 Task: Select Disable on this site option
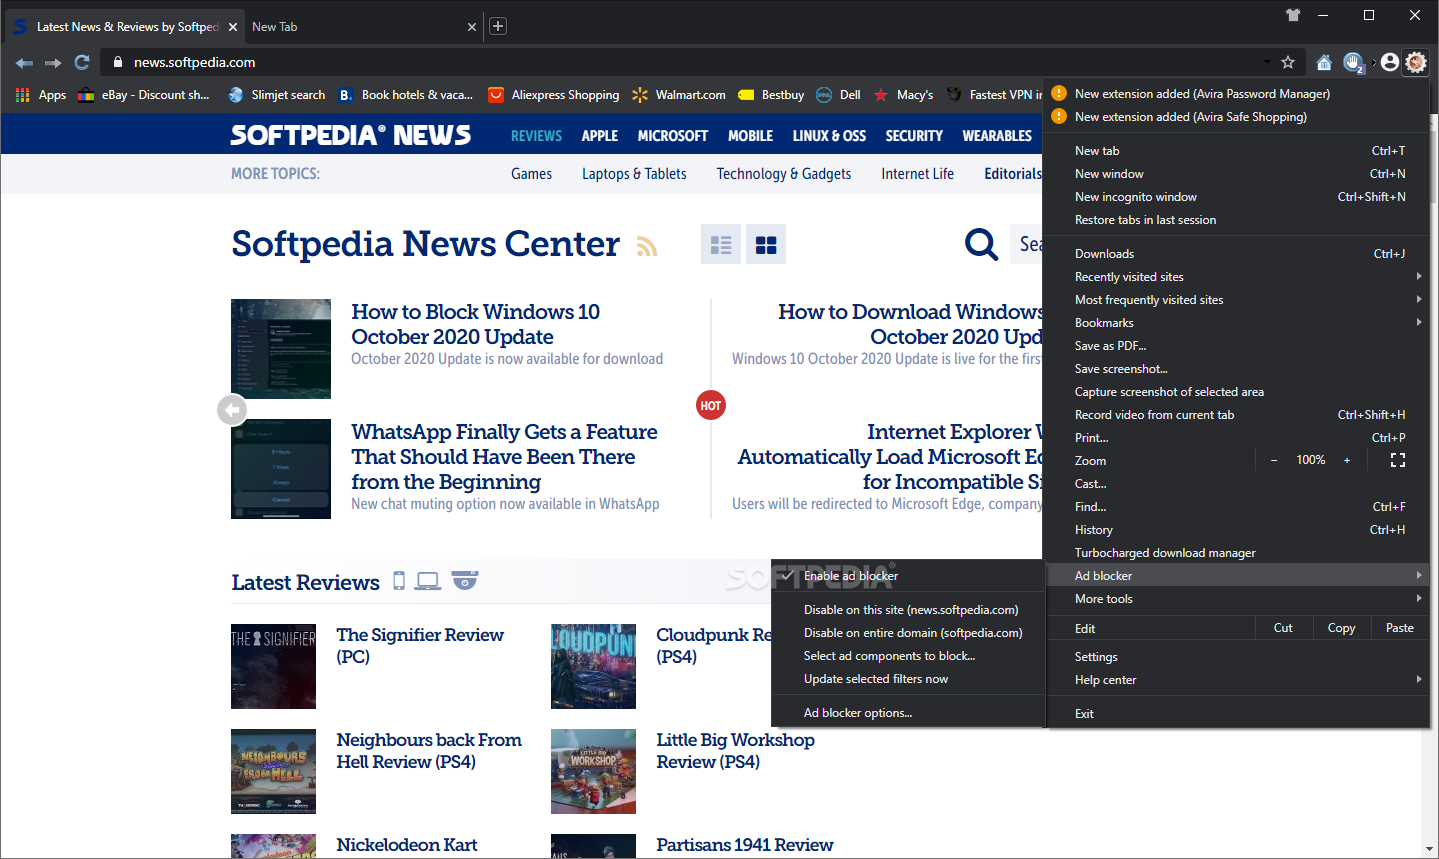point(908,610)
